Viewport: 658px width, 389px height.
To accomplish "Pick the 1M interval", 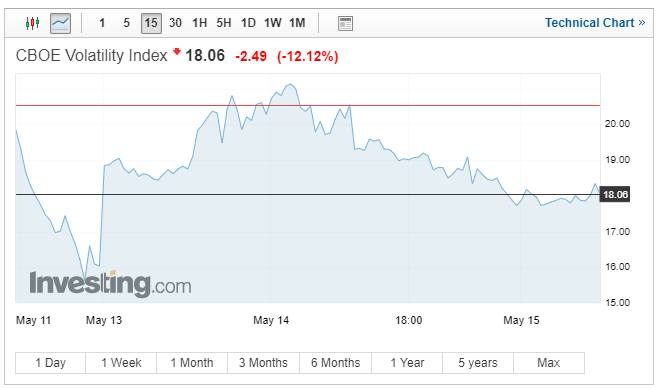I will coord(297,23).
